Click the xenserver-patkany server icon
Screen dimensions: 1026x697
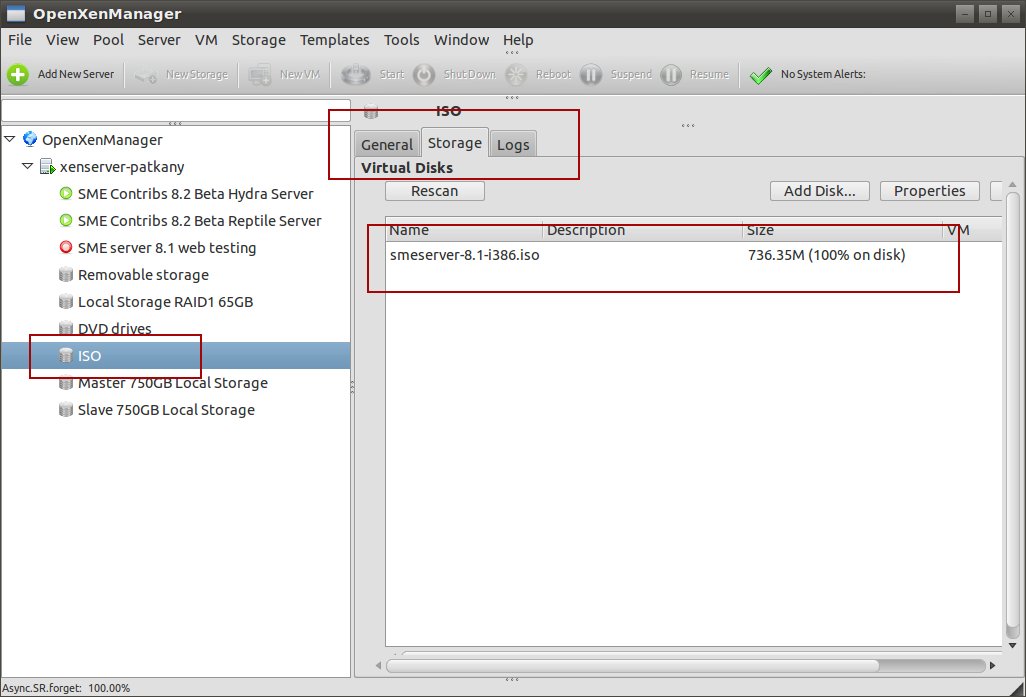47,167
